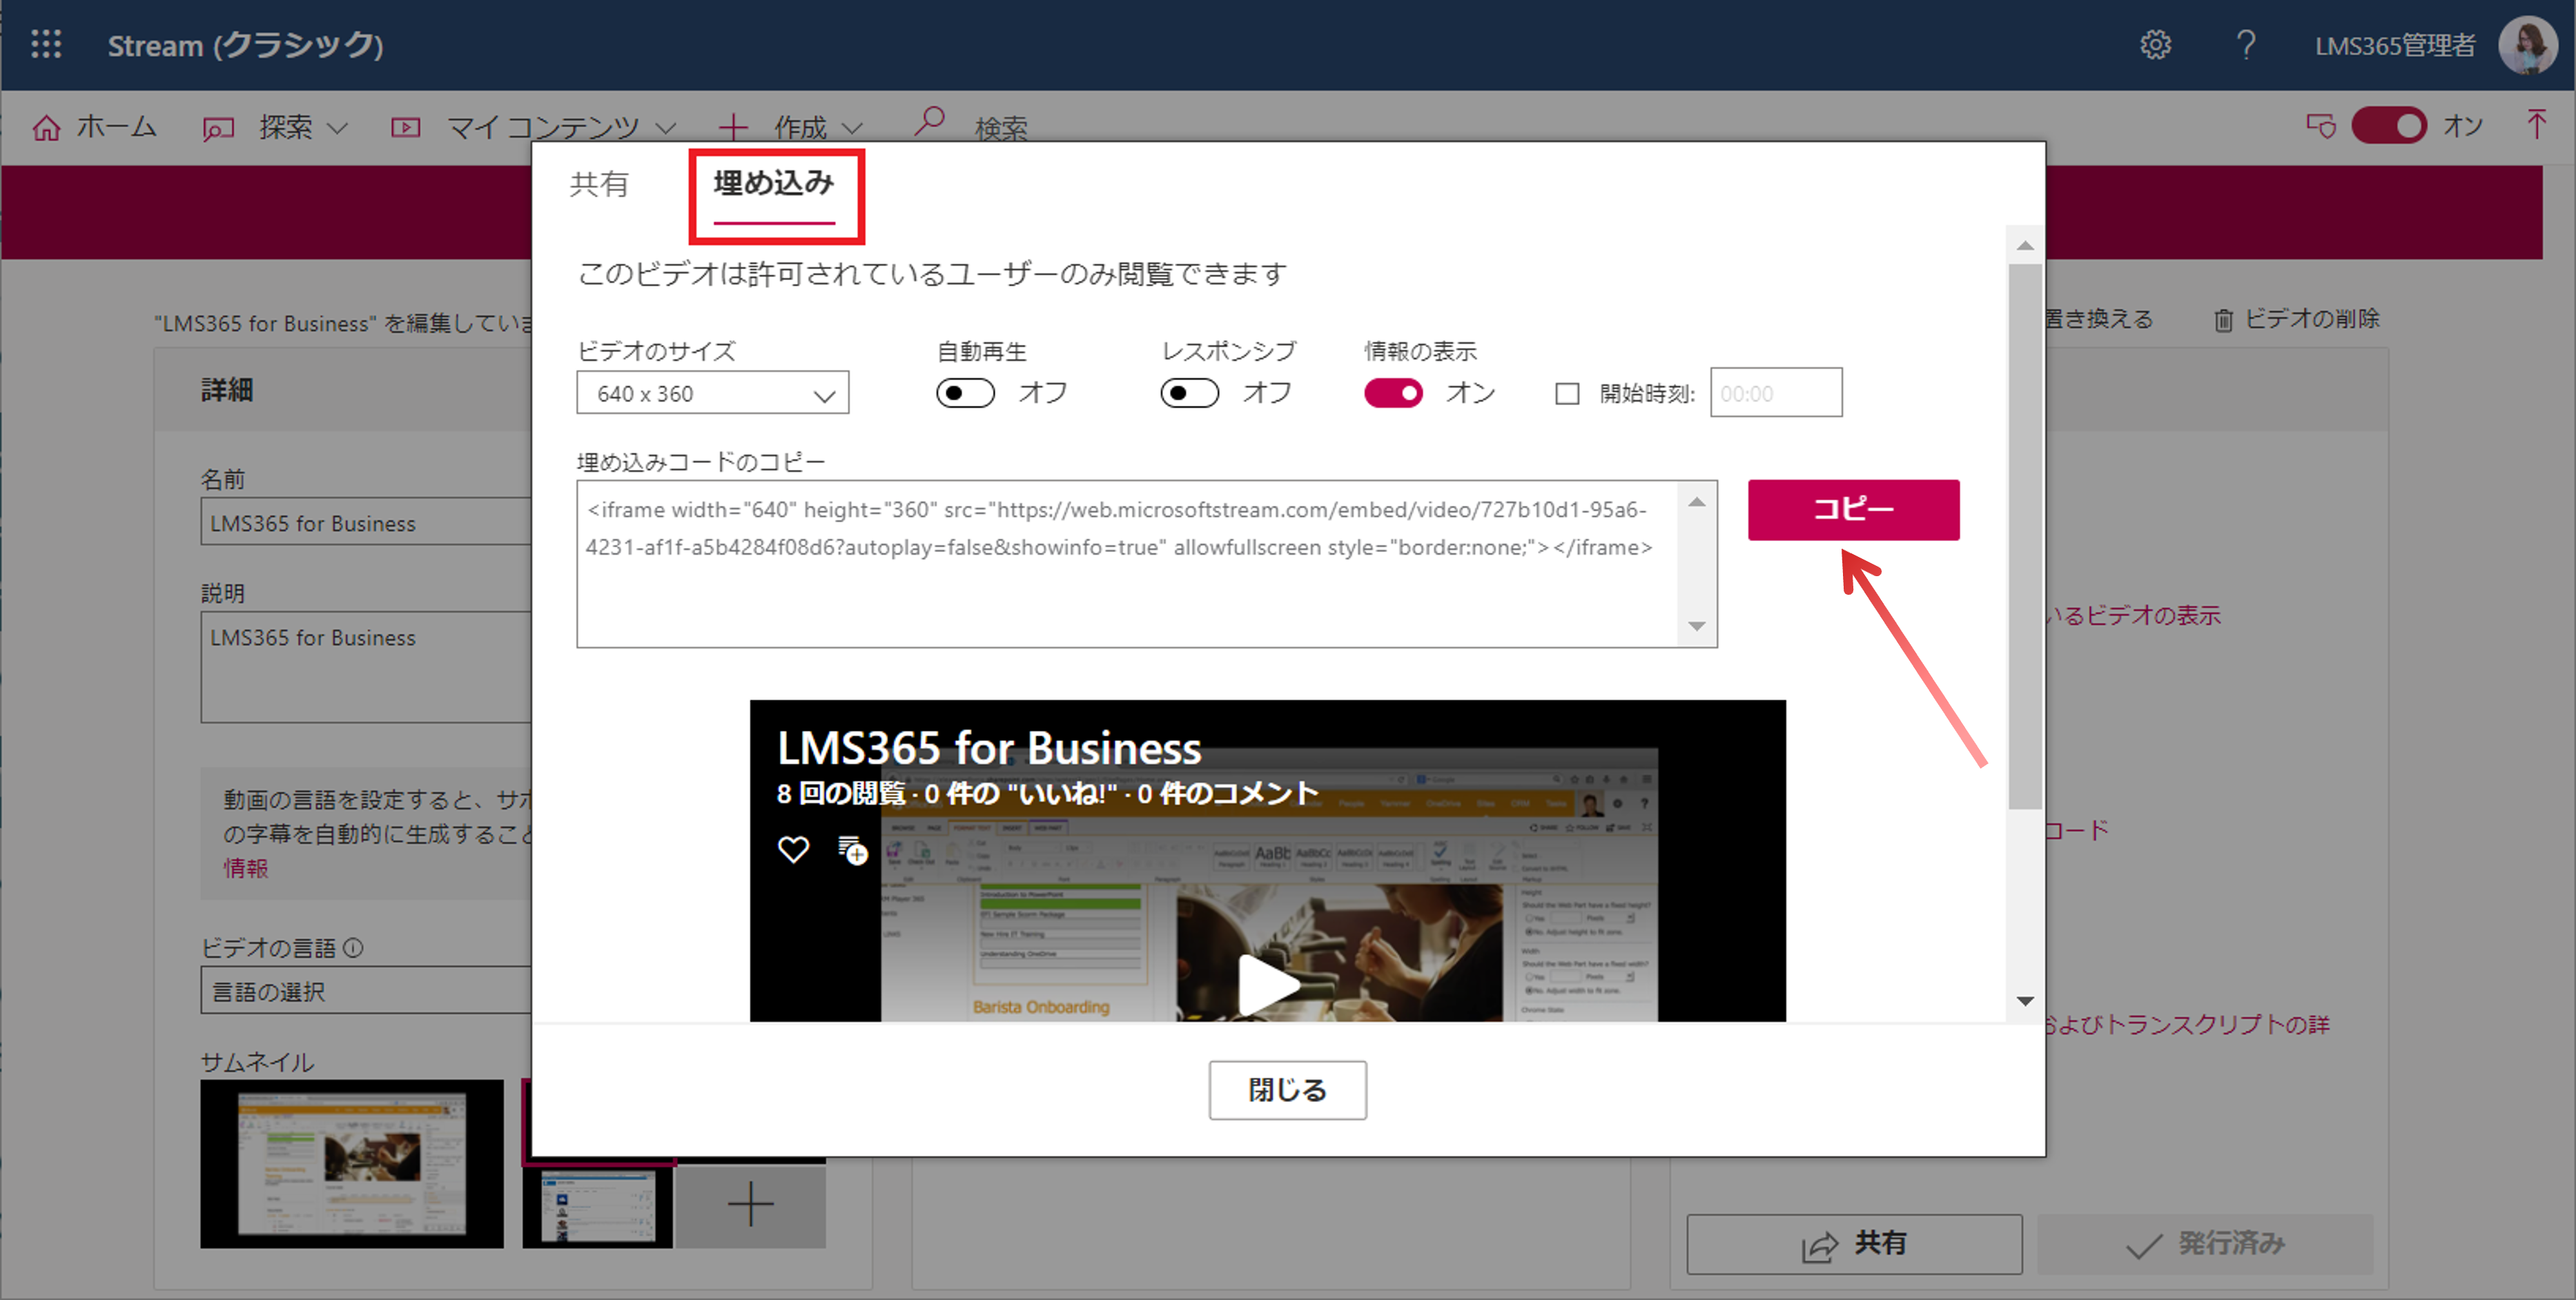Screen dimensions: 2576x1300
Task: Expand the マイコンテンツ menu chevron
Action: tap(666, 129)
